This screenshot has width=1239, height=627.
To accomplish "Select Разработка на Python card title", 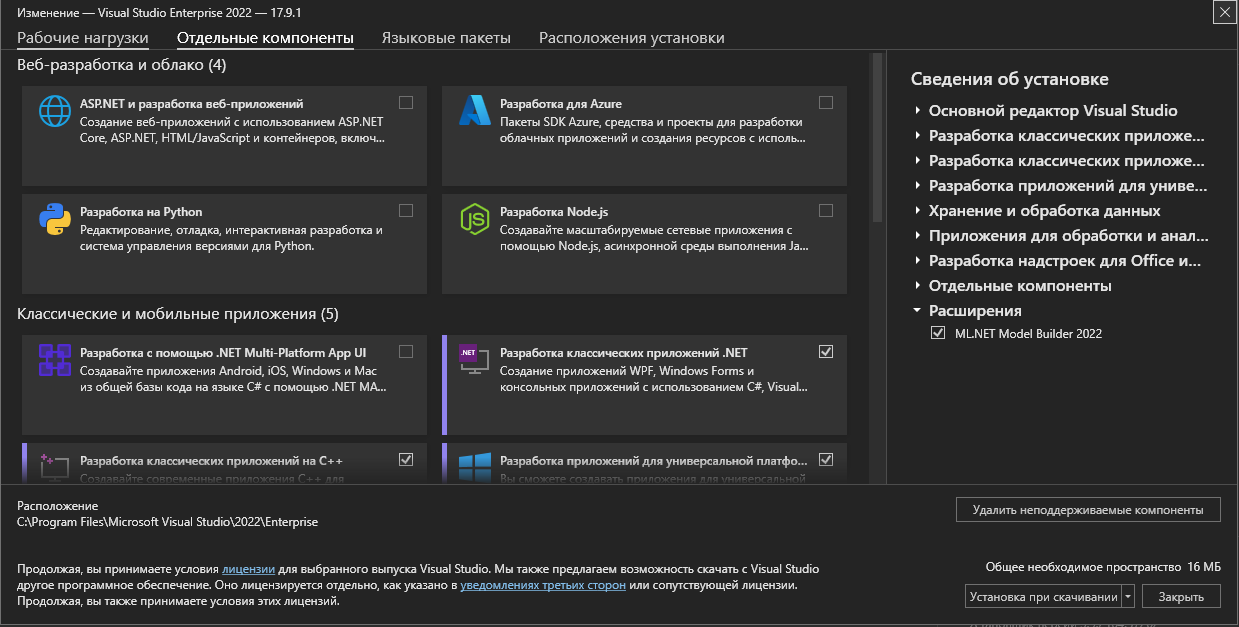I will (141, 211).
